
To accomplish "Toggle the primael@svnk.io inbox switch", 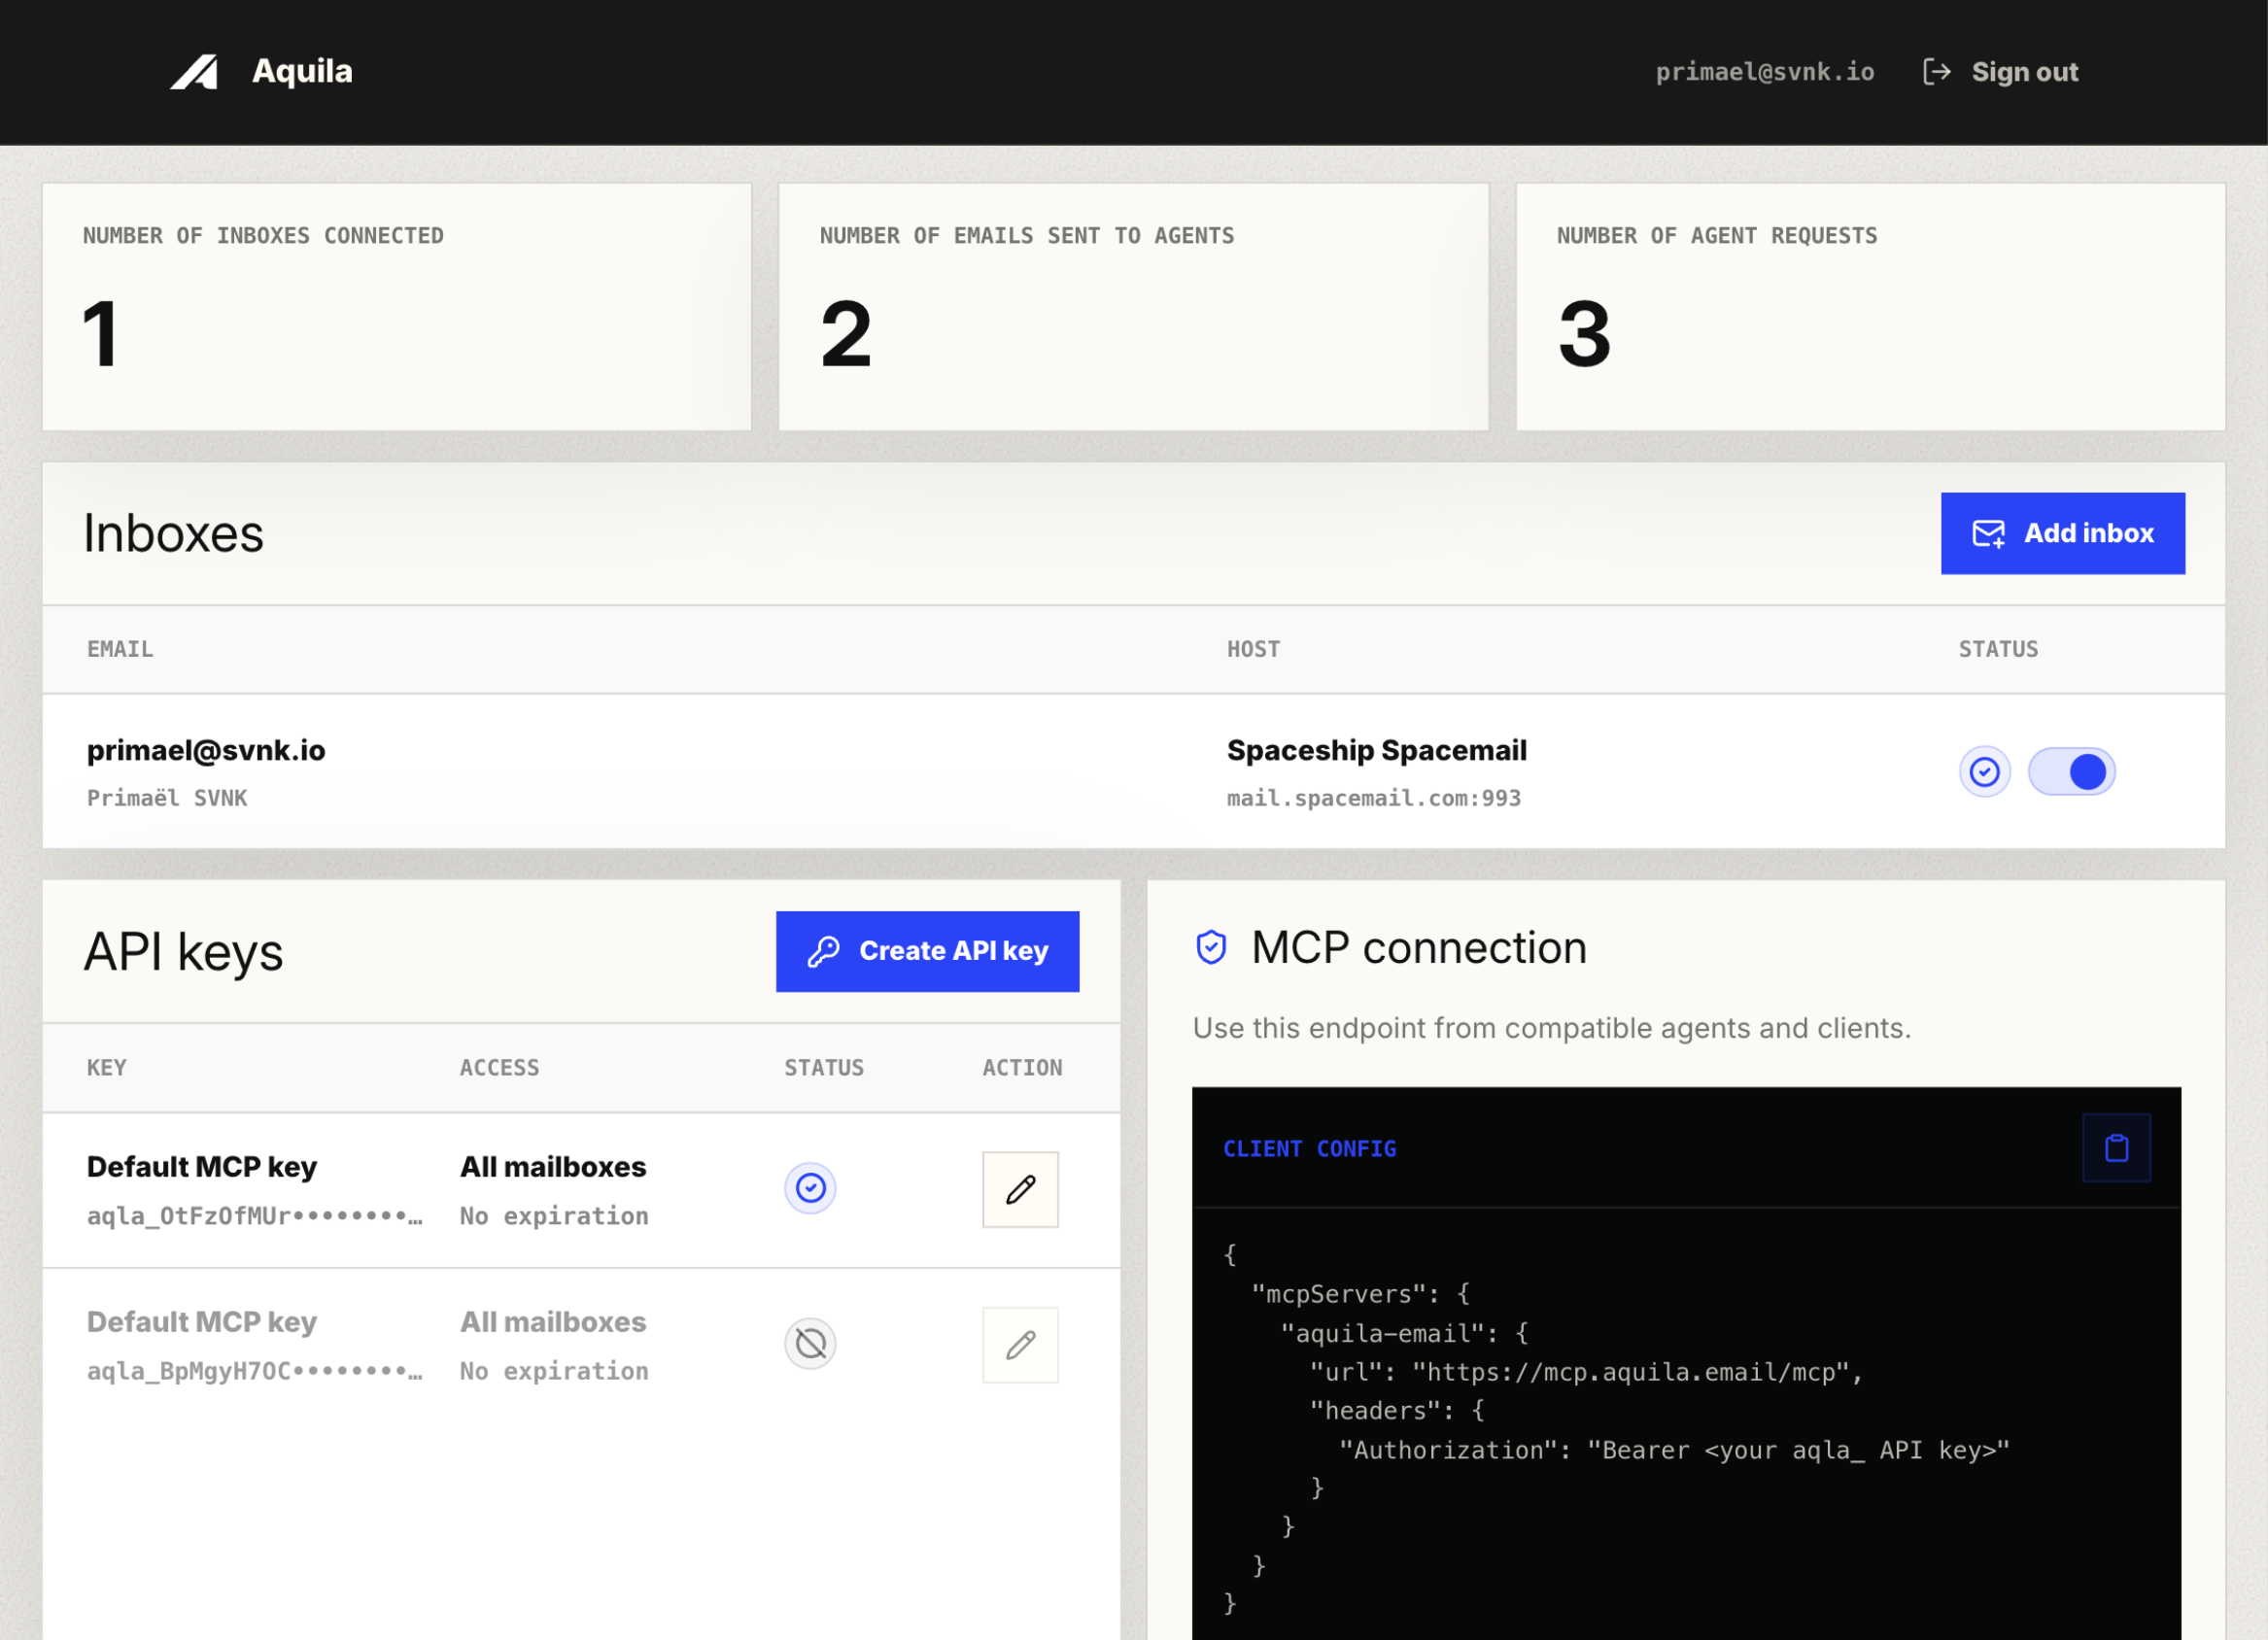I will [2071, 771].
